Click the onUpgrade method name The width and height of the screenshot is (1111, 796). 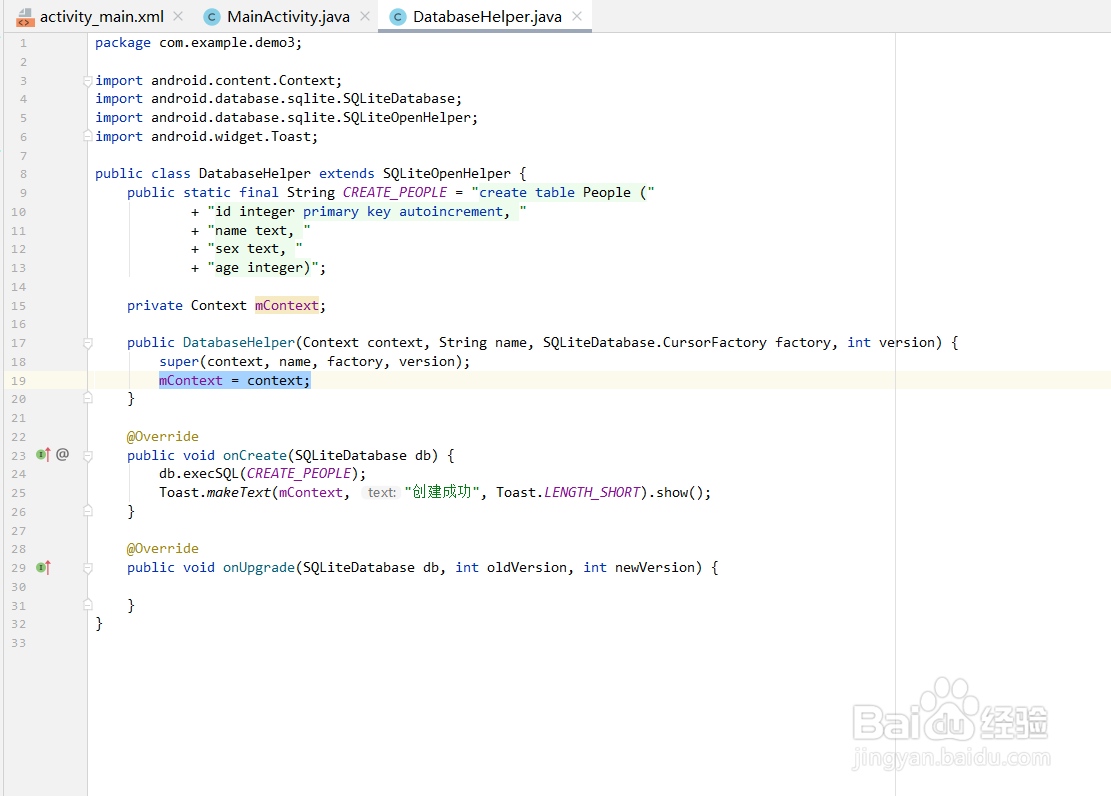point(259,568)
